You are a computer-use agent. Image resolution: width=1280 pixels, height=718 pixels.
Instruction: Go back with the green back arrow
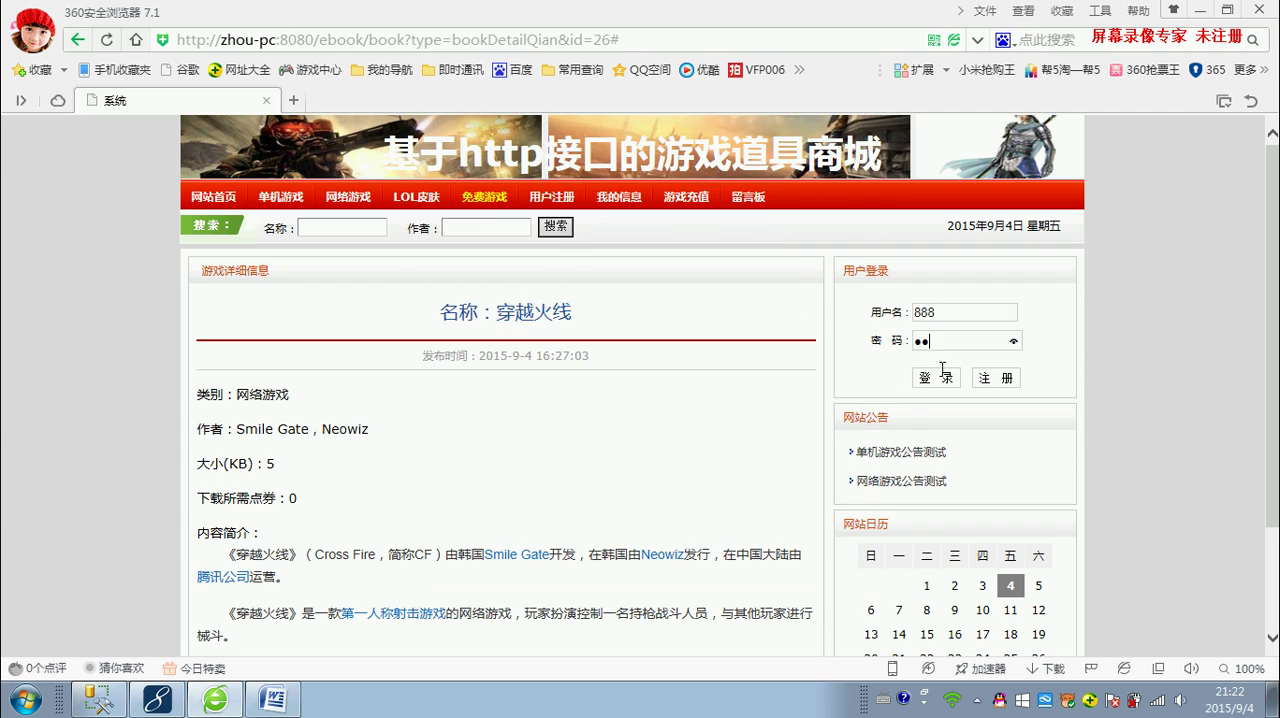pyautogui.click(x=77, y=40)
